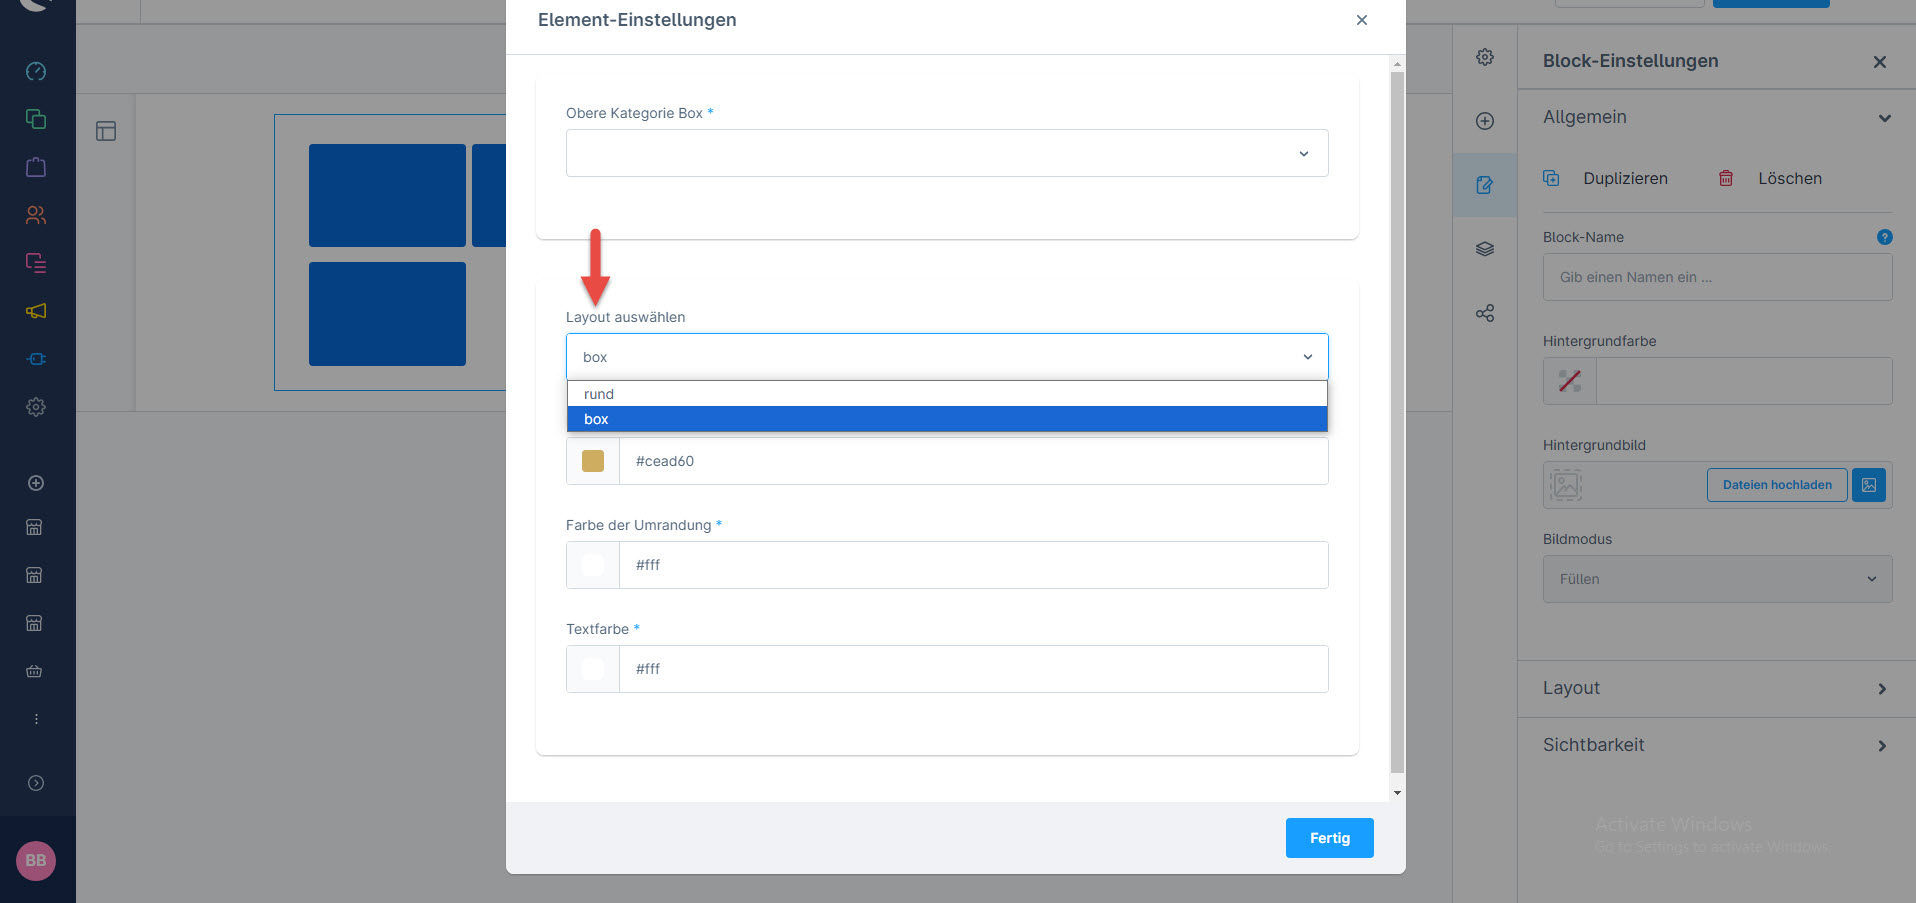Open media library icon beside Dateien hochladen
This screenshot has width=1916, height=903.
[1868, 485]
